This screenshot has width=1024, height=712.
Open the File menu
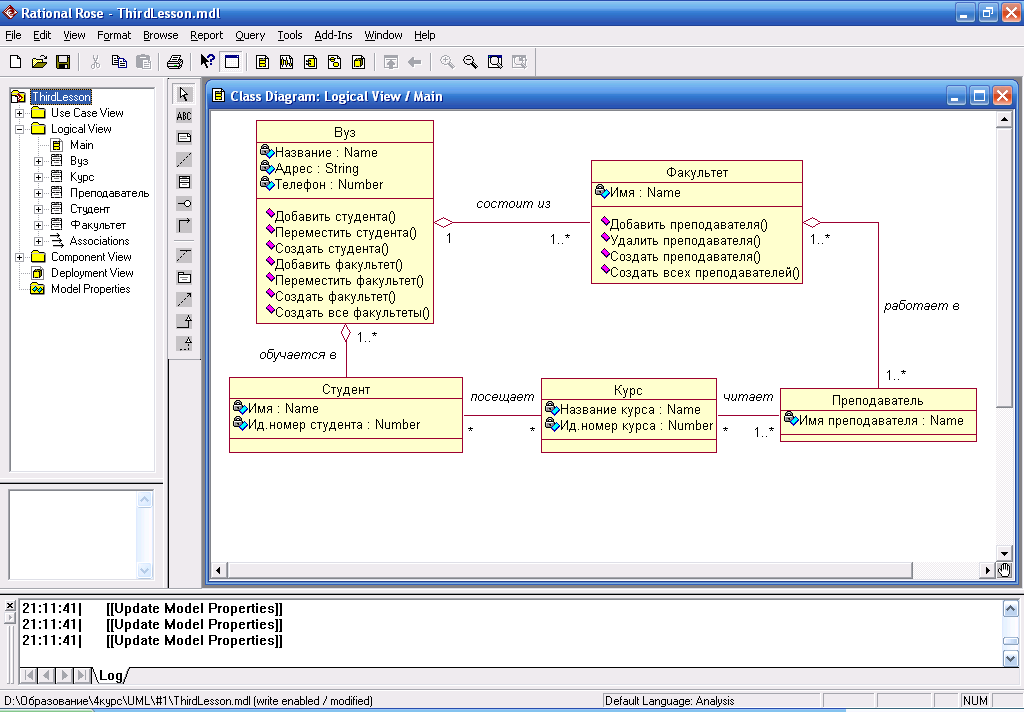click(x=13, y=35)
